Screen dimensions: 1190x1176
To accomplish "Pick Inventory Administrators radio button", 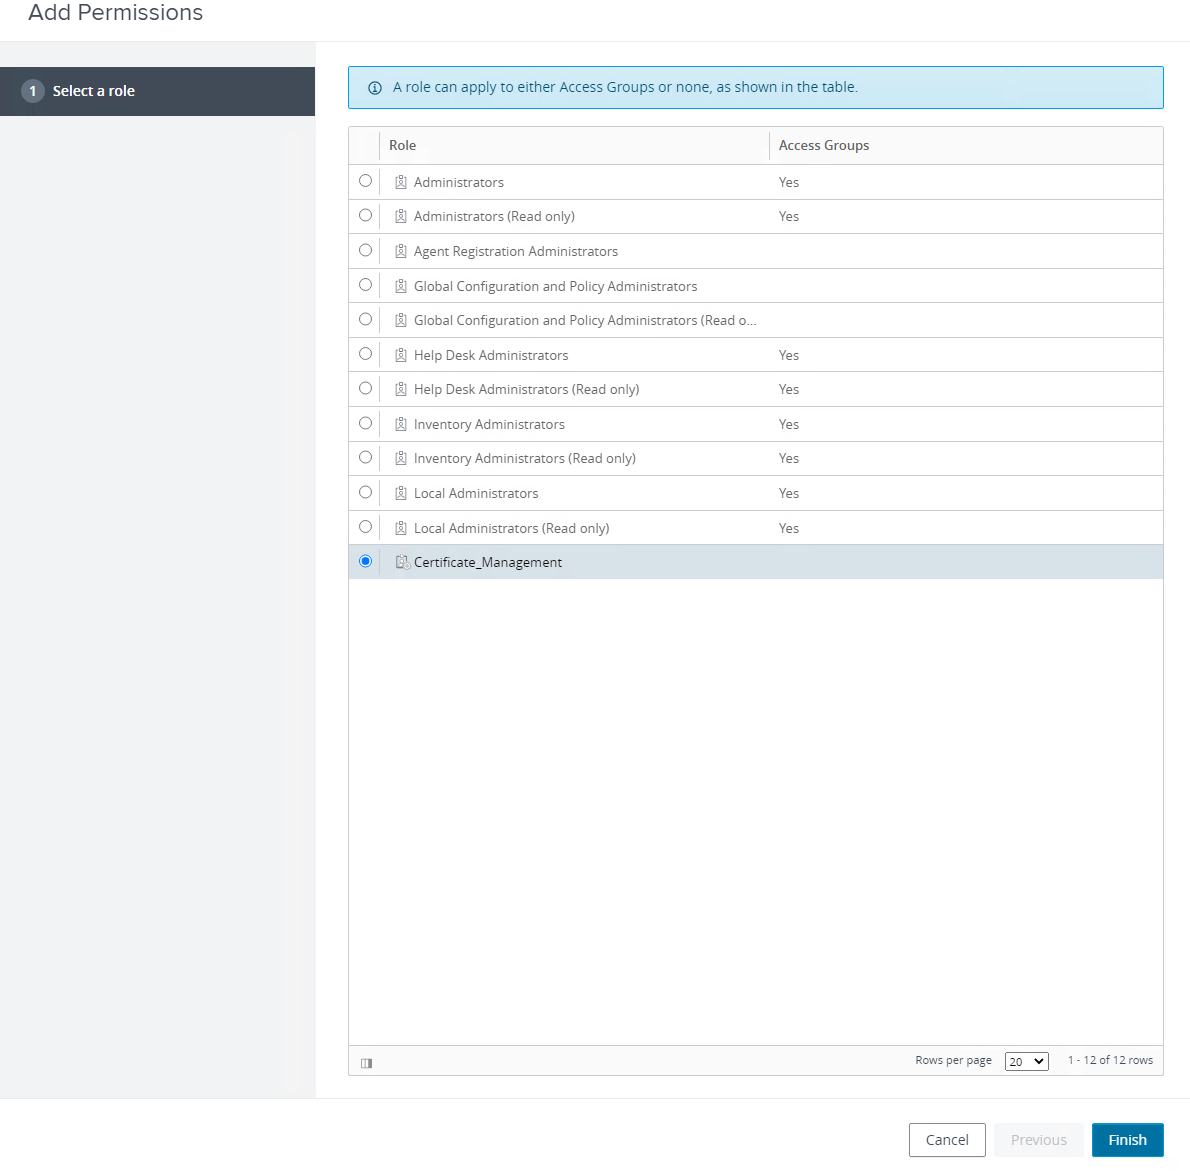I will point(365,423).
